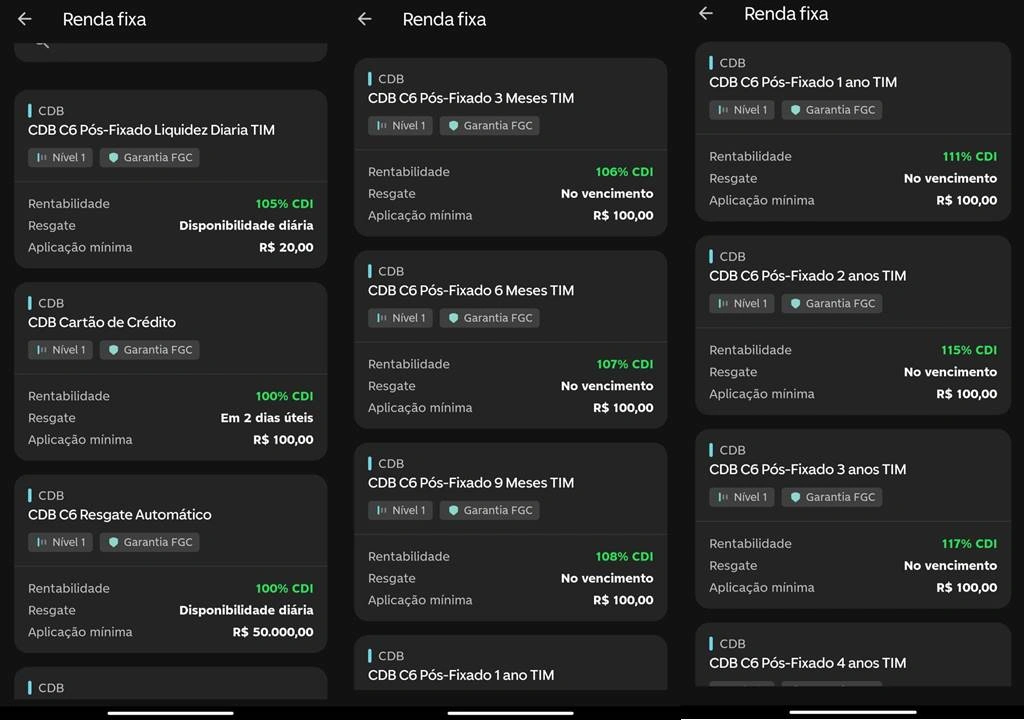Select the 108% CDI rentabilidade value
Image resolution: width=1024 pixels, height=720 pixels.
[624, 557]
